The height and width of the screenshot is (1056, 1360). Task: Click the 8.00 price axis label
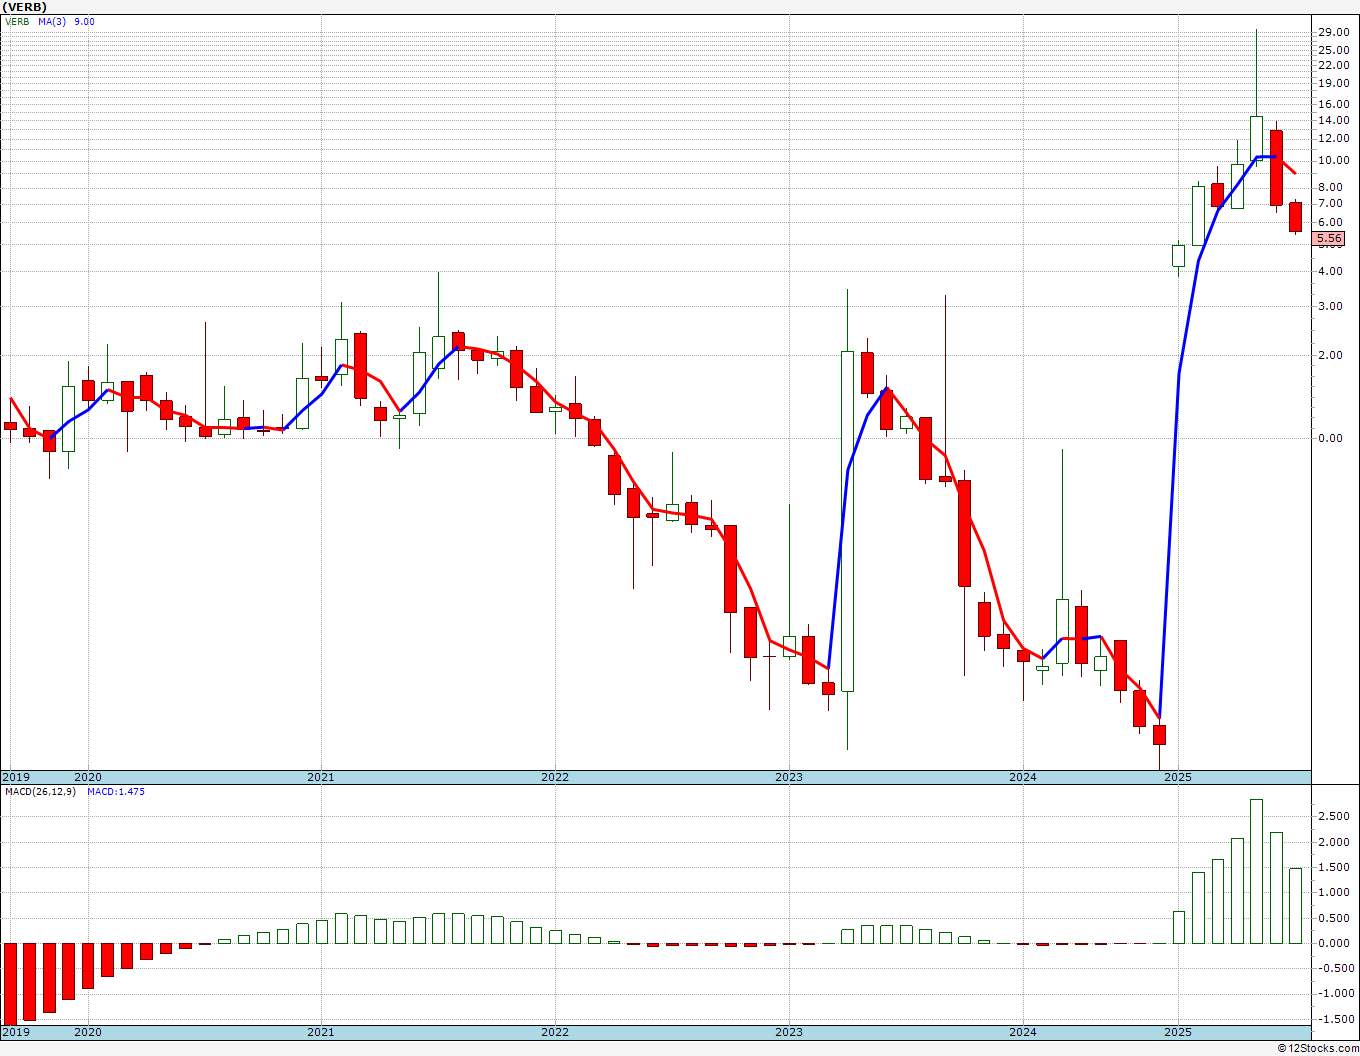point(1331,187)
